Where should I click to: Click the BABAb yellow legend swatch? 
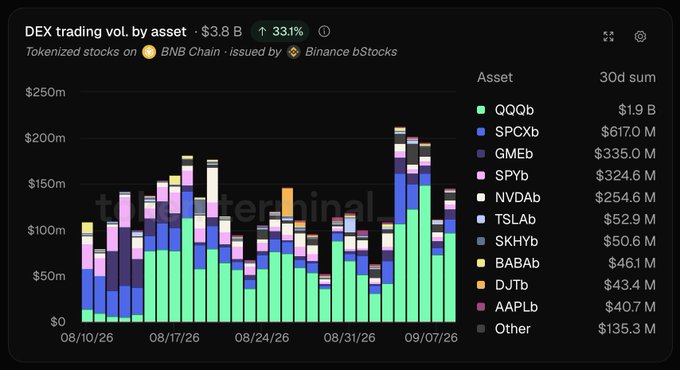click(x=481, y=263)
